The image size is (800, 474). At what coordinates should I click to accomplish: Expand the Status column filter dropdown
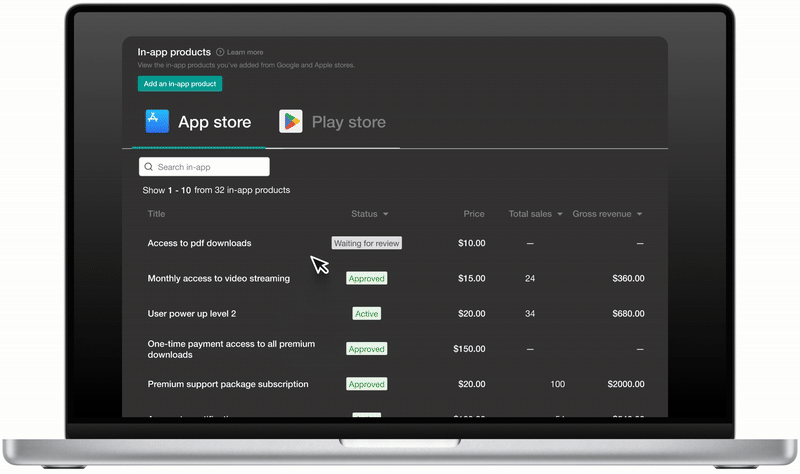[385, 214]
